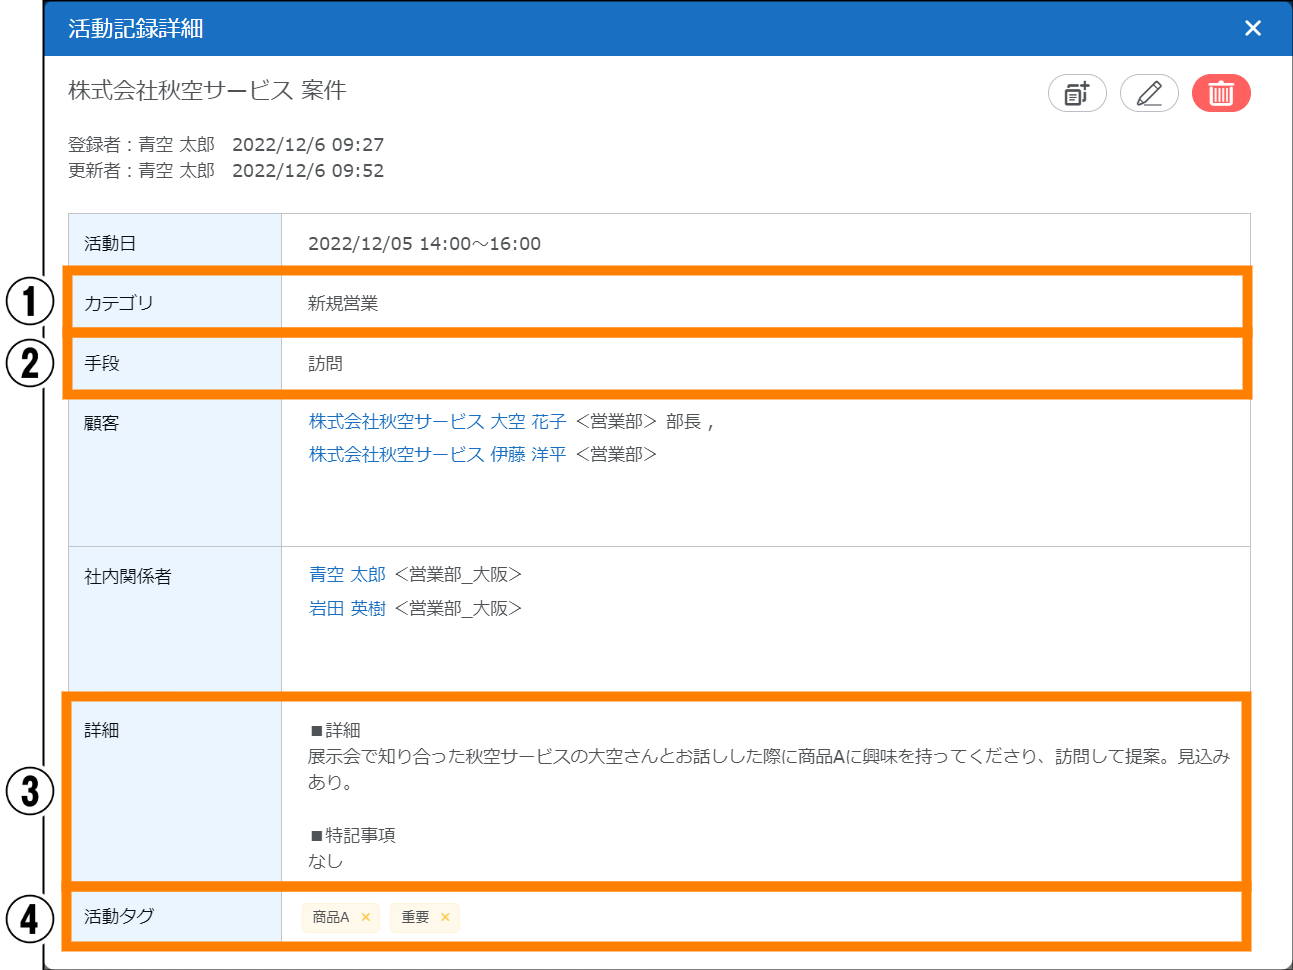Open the 青空 太郎 internal member link
Image resolution: width=1293 pixels, height=970 pixels.
pos(347,575)
